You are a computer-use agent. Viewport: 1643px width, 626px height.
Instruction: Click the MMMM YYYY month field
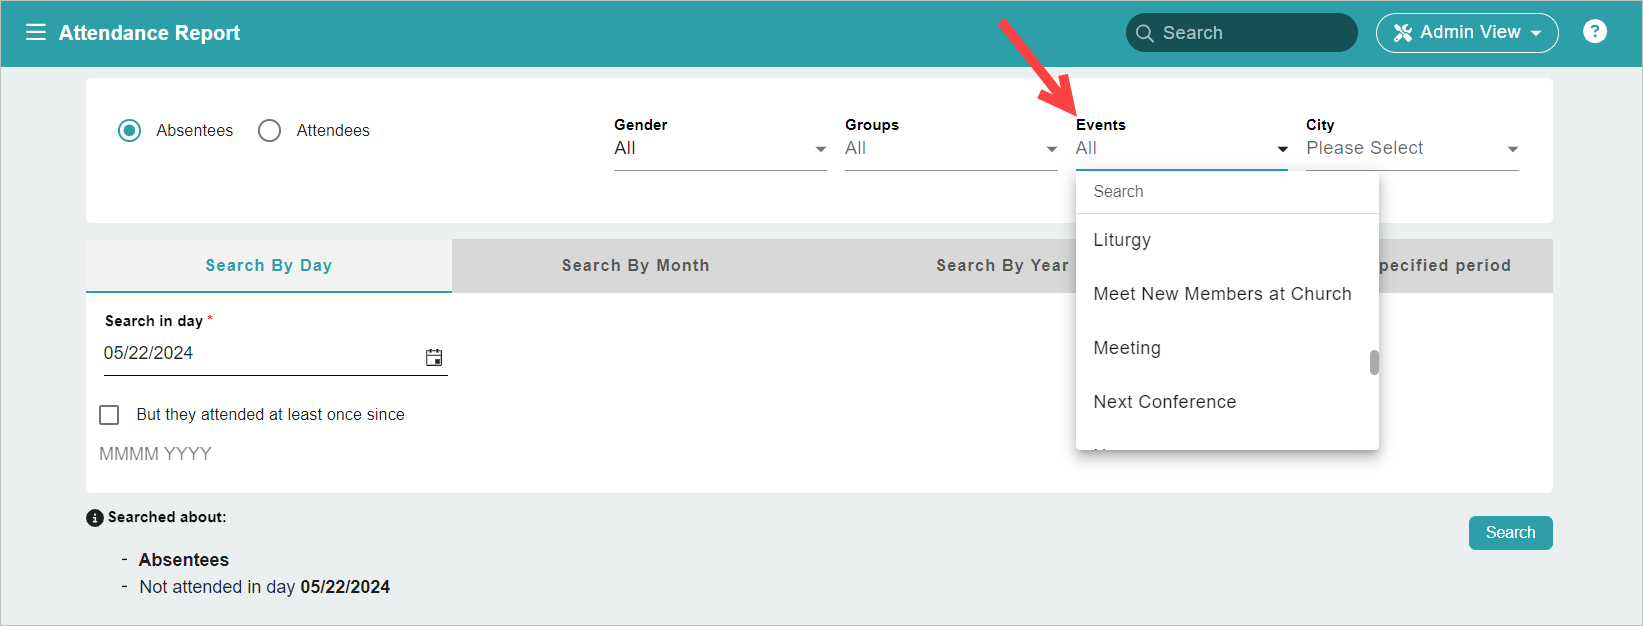click(155, 454)
